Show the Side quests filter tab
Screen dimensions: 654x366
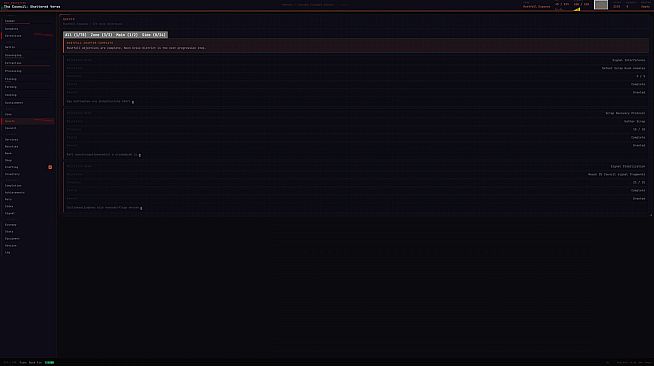[153, 35]
